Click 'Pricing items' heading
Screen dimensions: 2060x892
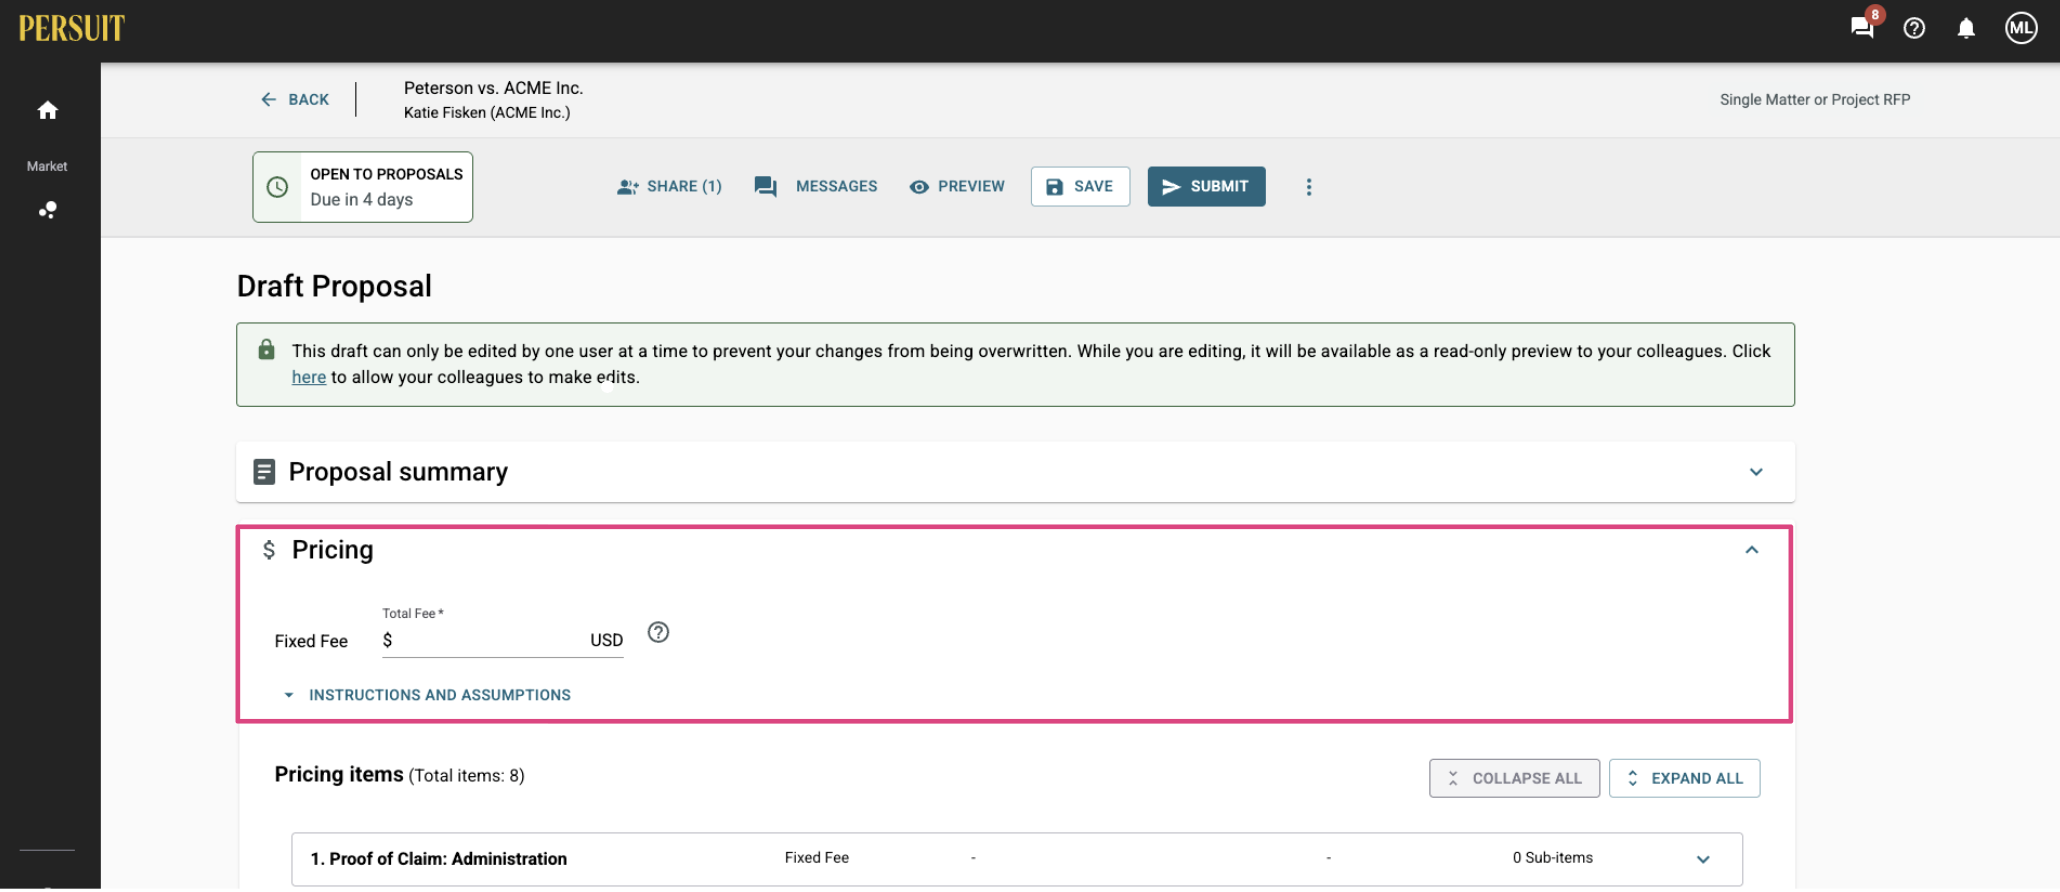pos(339,774)
